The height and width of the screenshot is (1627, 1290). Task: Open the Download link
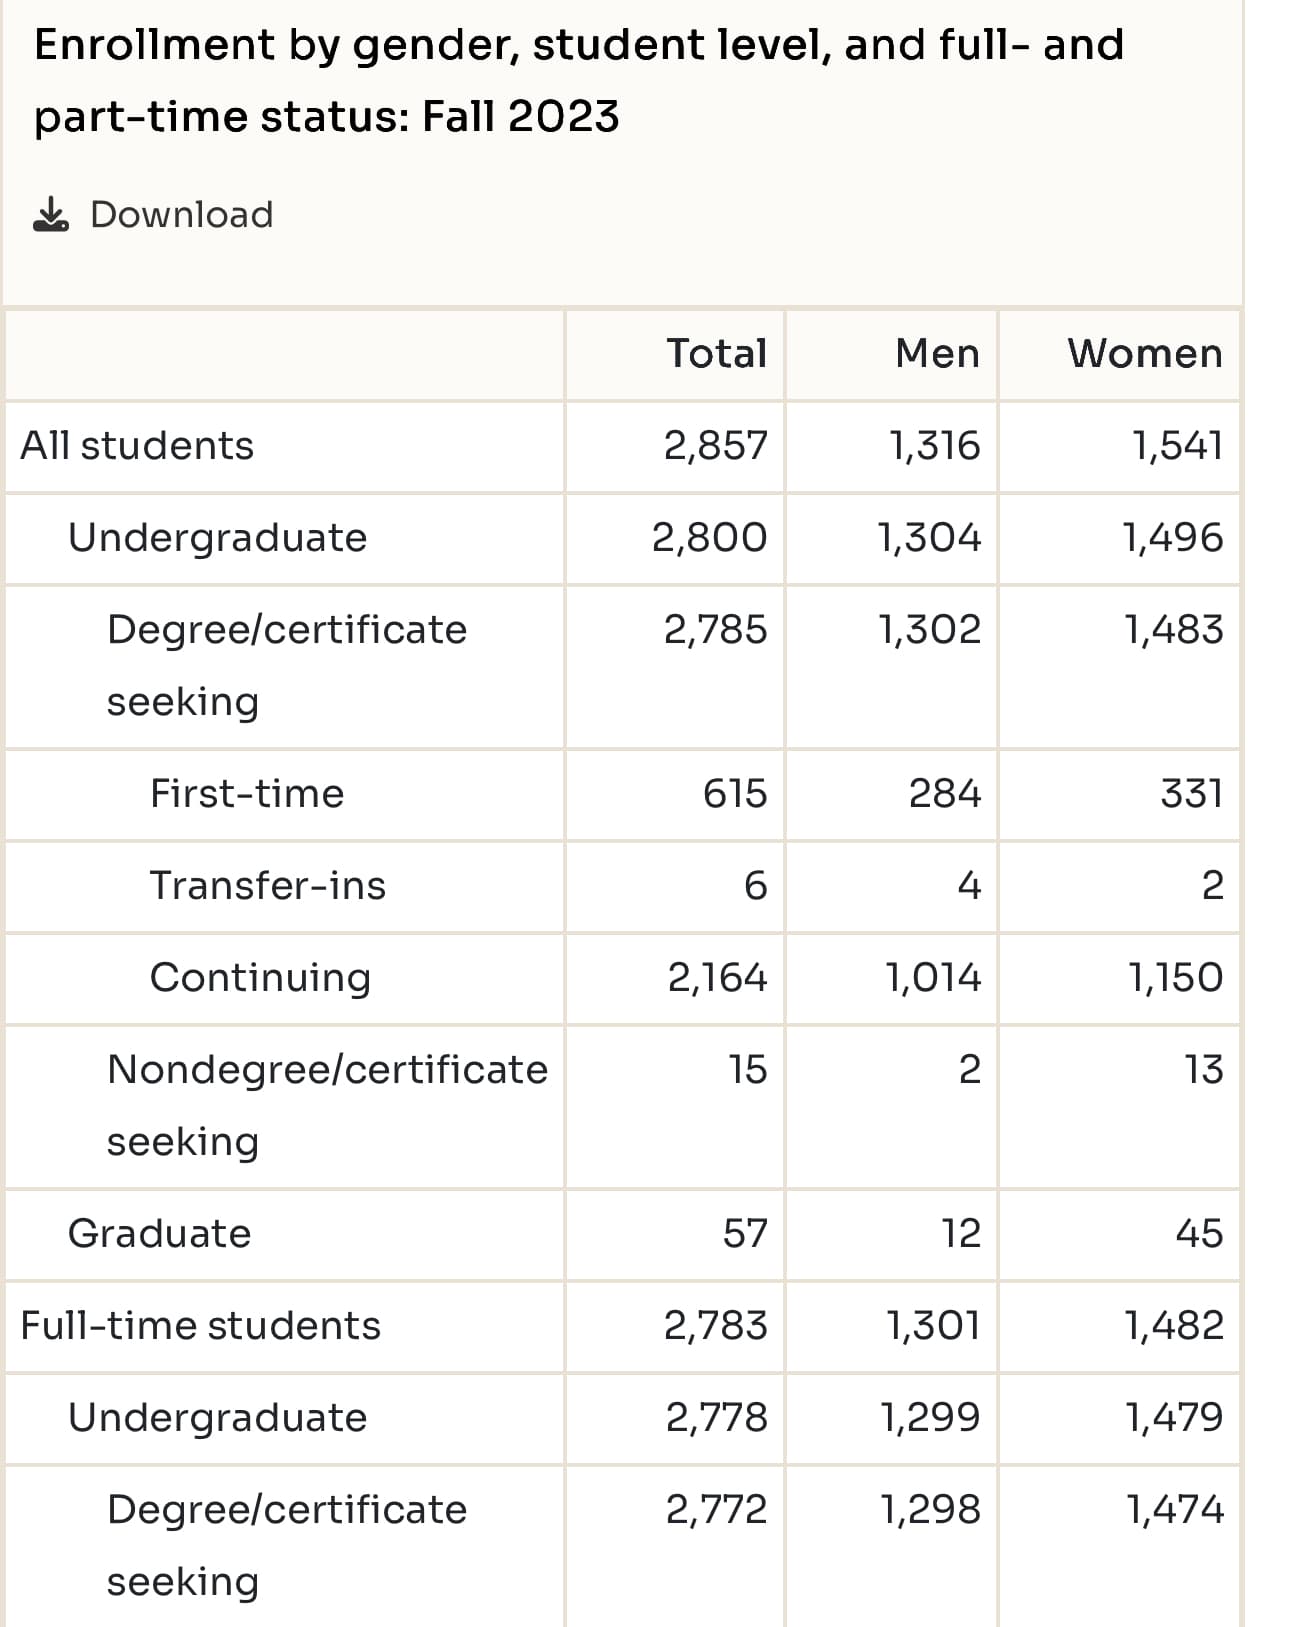click(x=181, y=215)
